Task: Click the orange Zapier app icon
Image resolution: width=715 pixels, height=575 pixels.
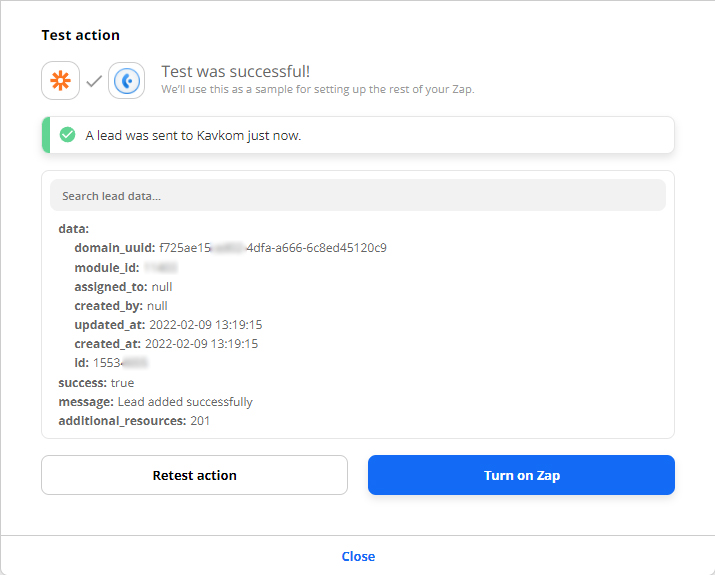Action: point(60,81)
